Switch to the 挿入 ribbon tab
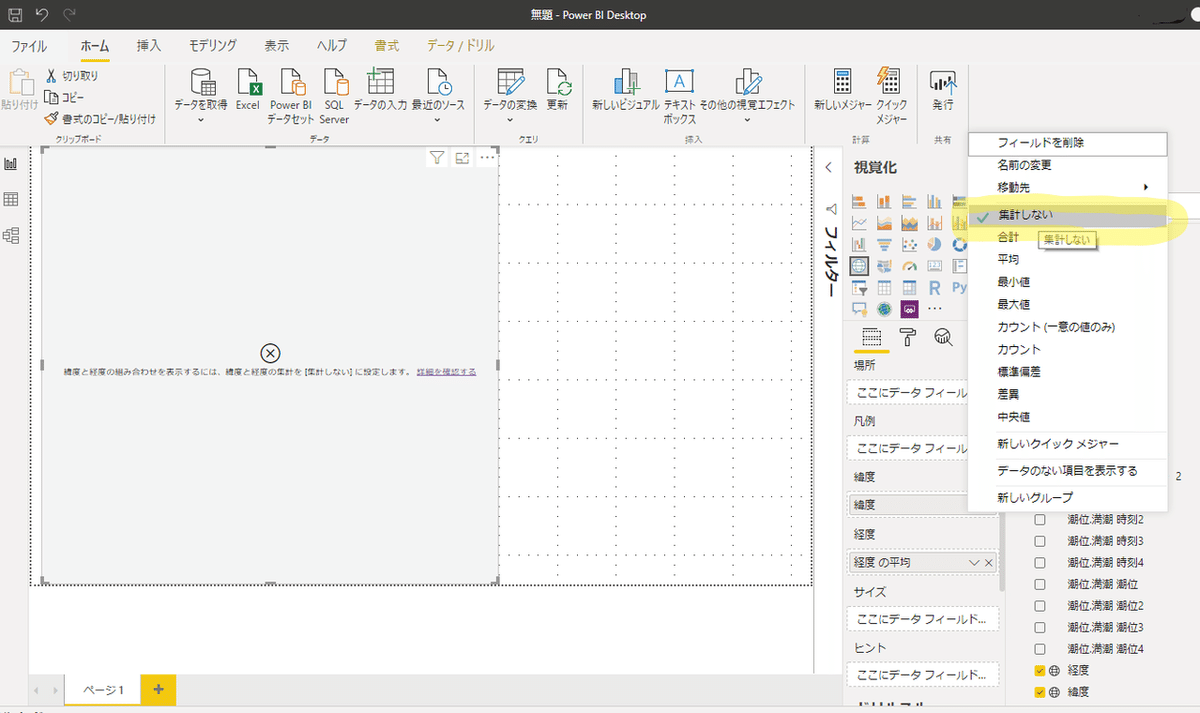1200x713 pixels. 148,45
